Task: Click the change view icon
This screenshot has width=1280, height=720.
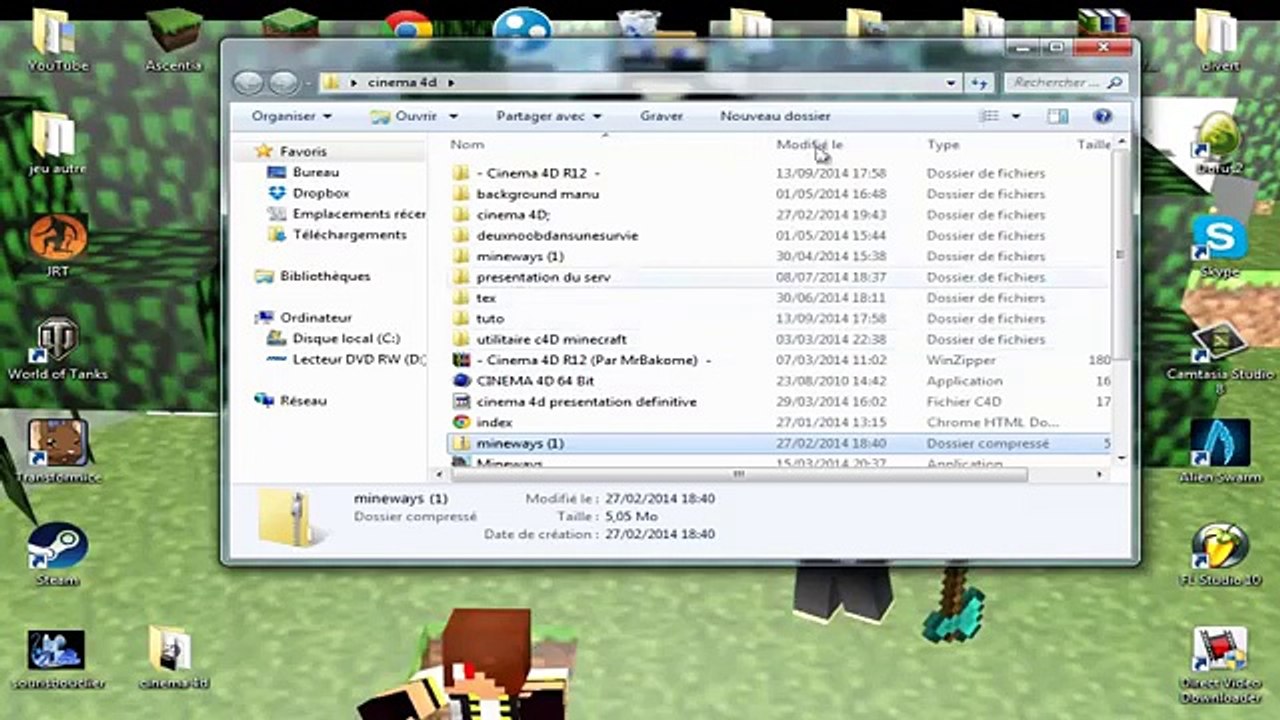Action: 989,116
